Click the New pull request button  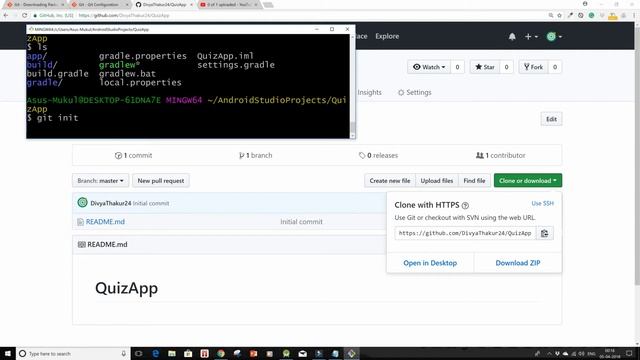(x=161, y=180)
